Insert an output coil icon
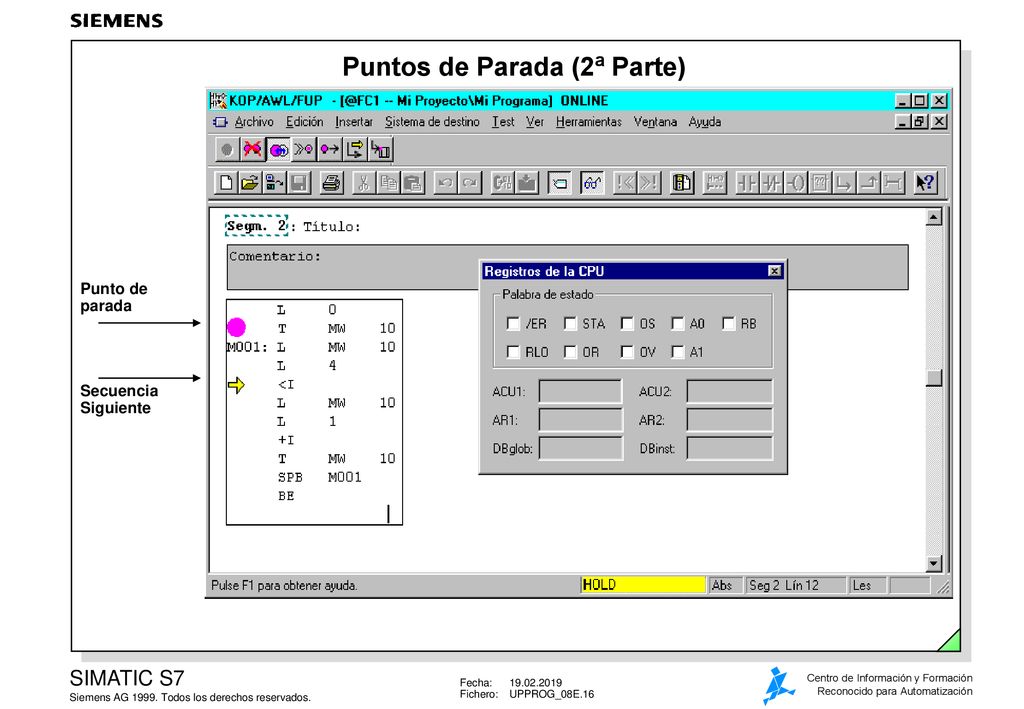This screenshot has height=709, width=1024. coord(795,183)
